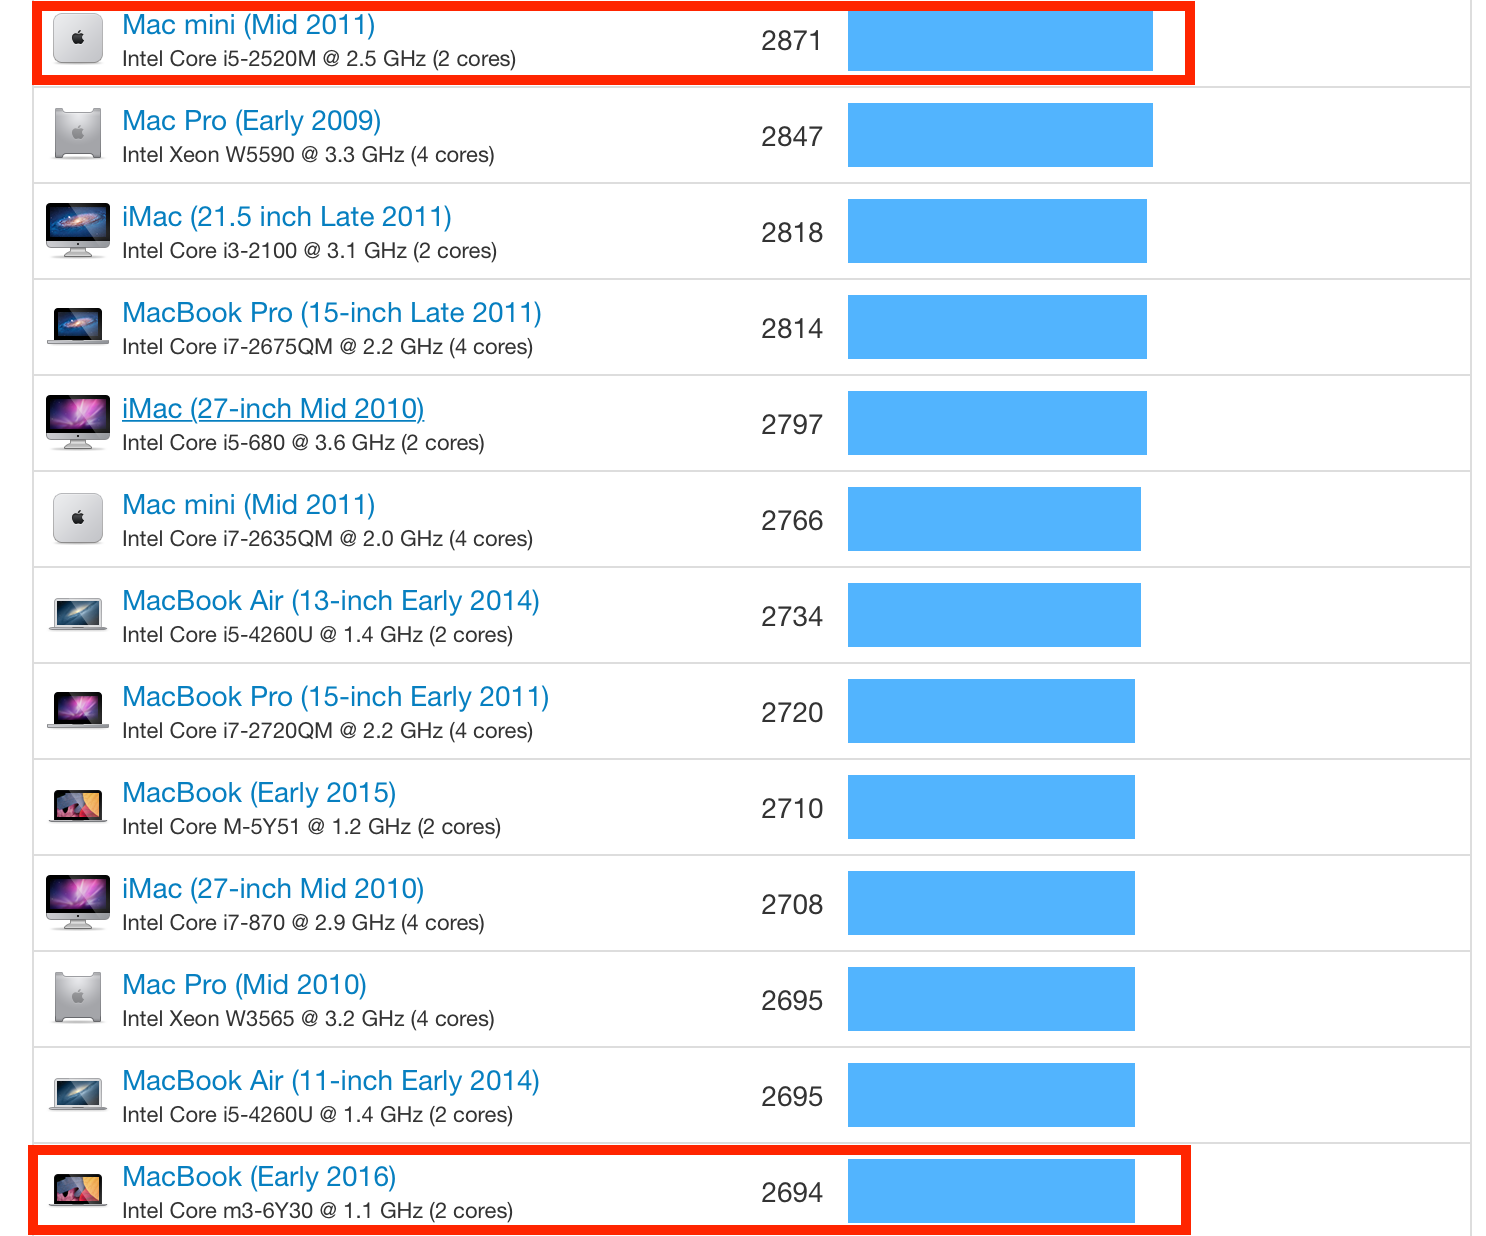Open iMac (27-inch Mid 2010) i7-870 link
This screenshot has height=1236, width=1486.
pos(273,889)
